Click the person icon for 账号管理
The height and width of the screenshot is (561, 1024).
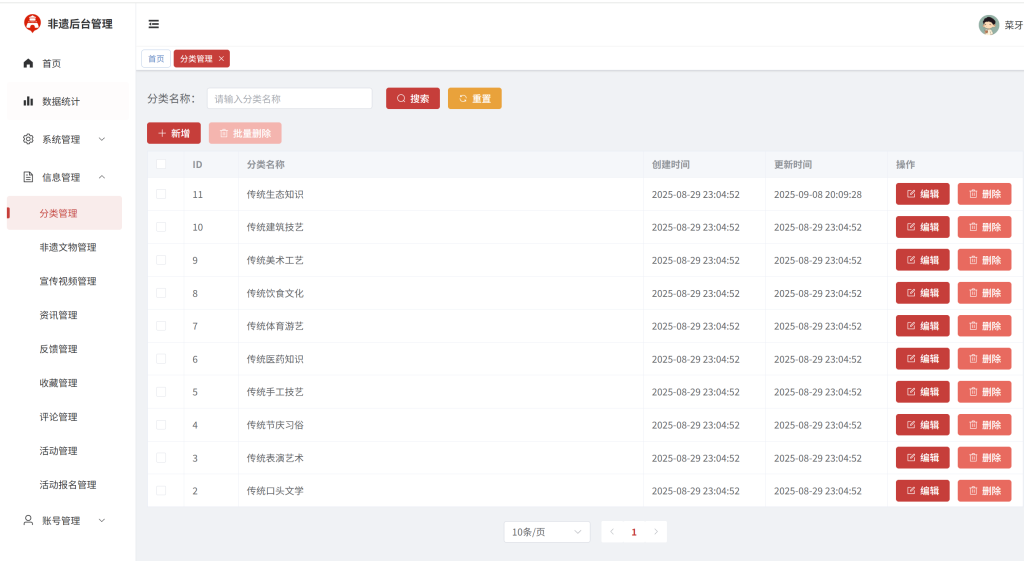[x=28, y=521]
